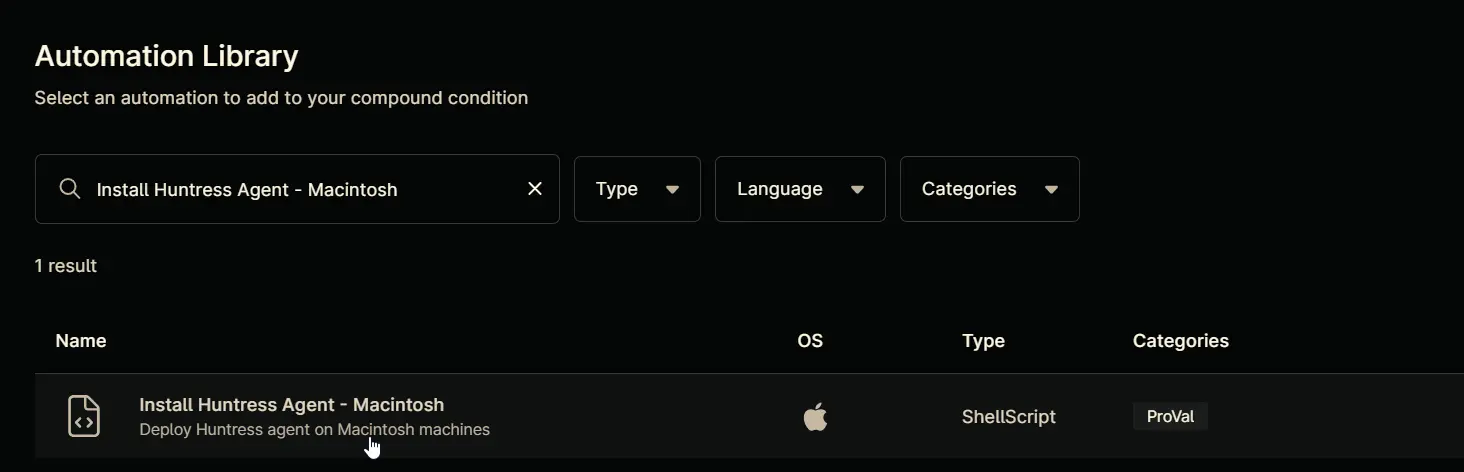
Task: Open the Language filter dropdown
Action: 800,189
